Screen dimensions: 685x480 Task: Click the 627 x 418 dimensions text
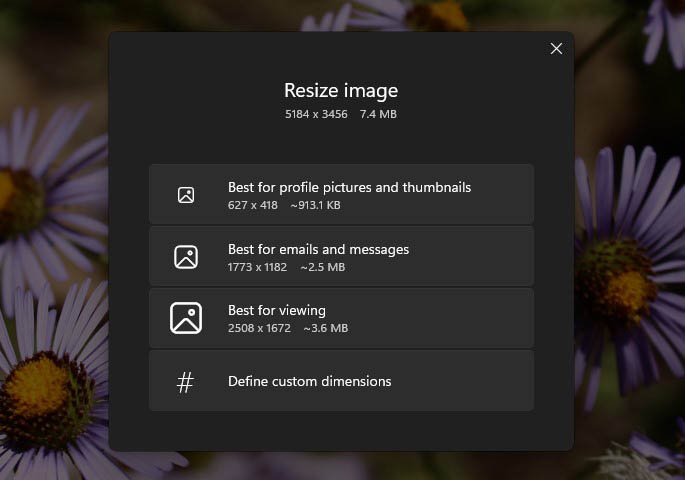click(x=252, y=205)
